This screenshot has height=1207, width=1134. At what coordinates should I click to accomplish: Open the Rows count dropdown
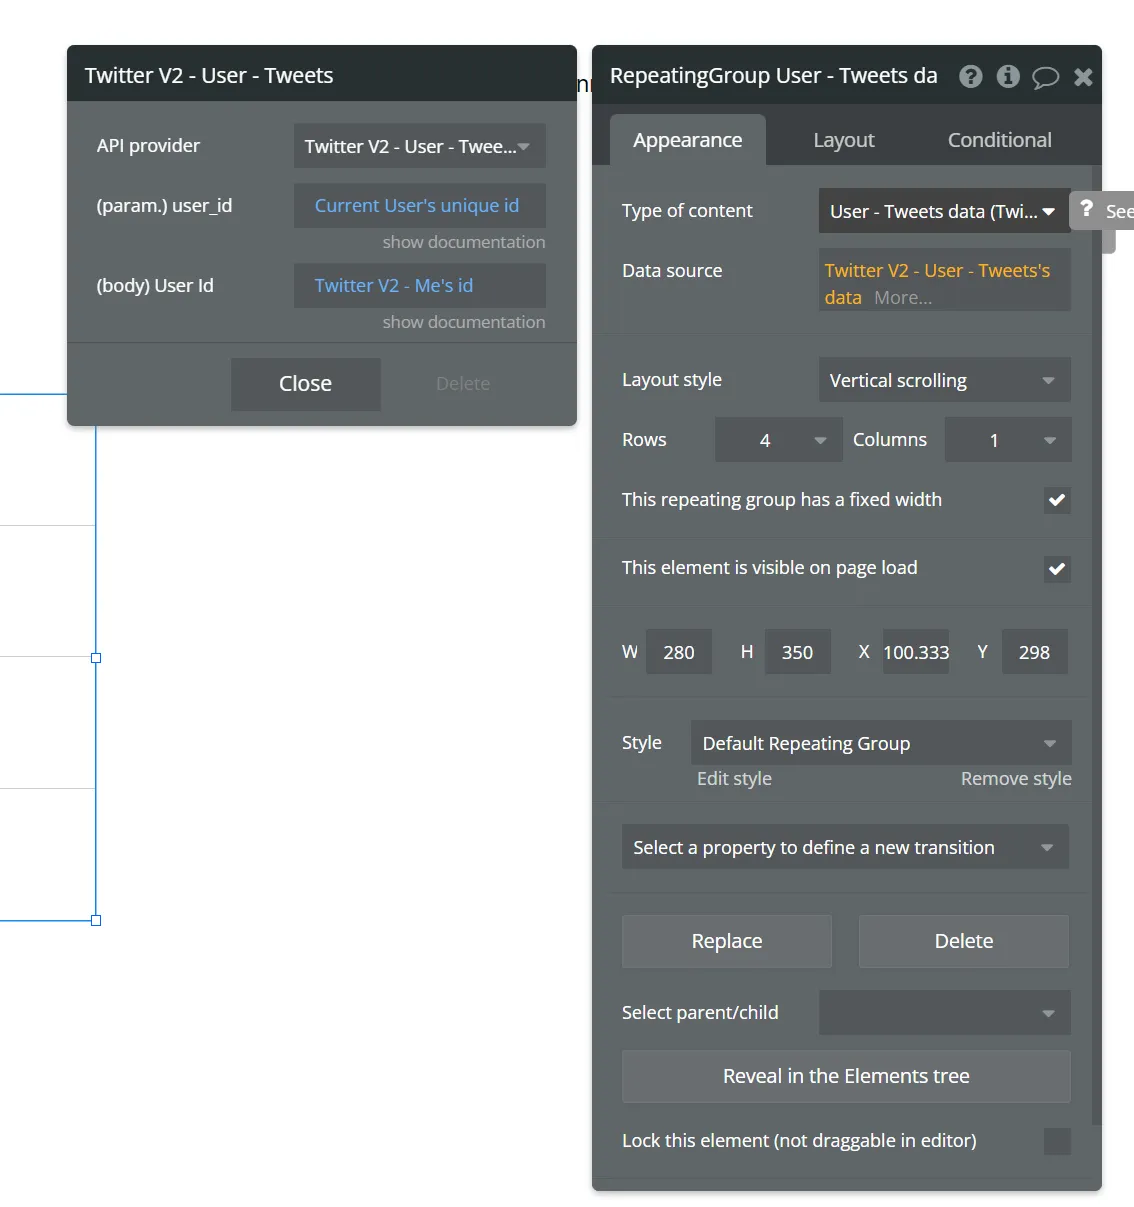pos(779,440)
